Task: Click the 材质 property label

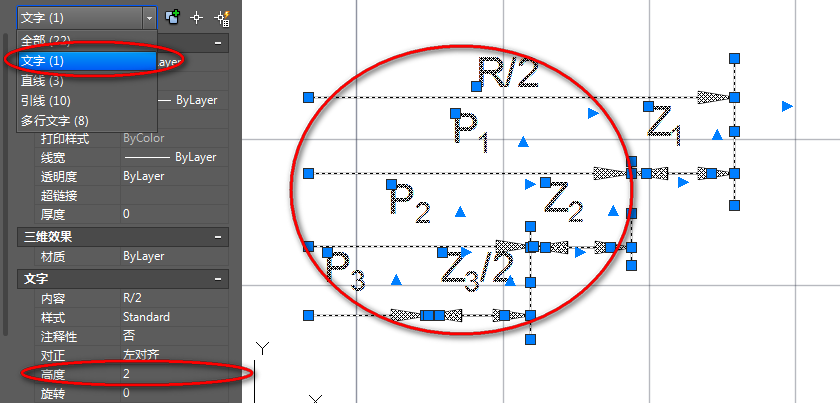Action: point(52,257)
